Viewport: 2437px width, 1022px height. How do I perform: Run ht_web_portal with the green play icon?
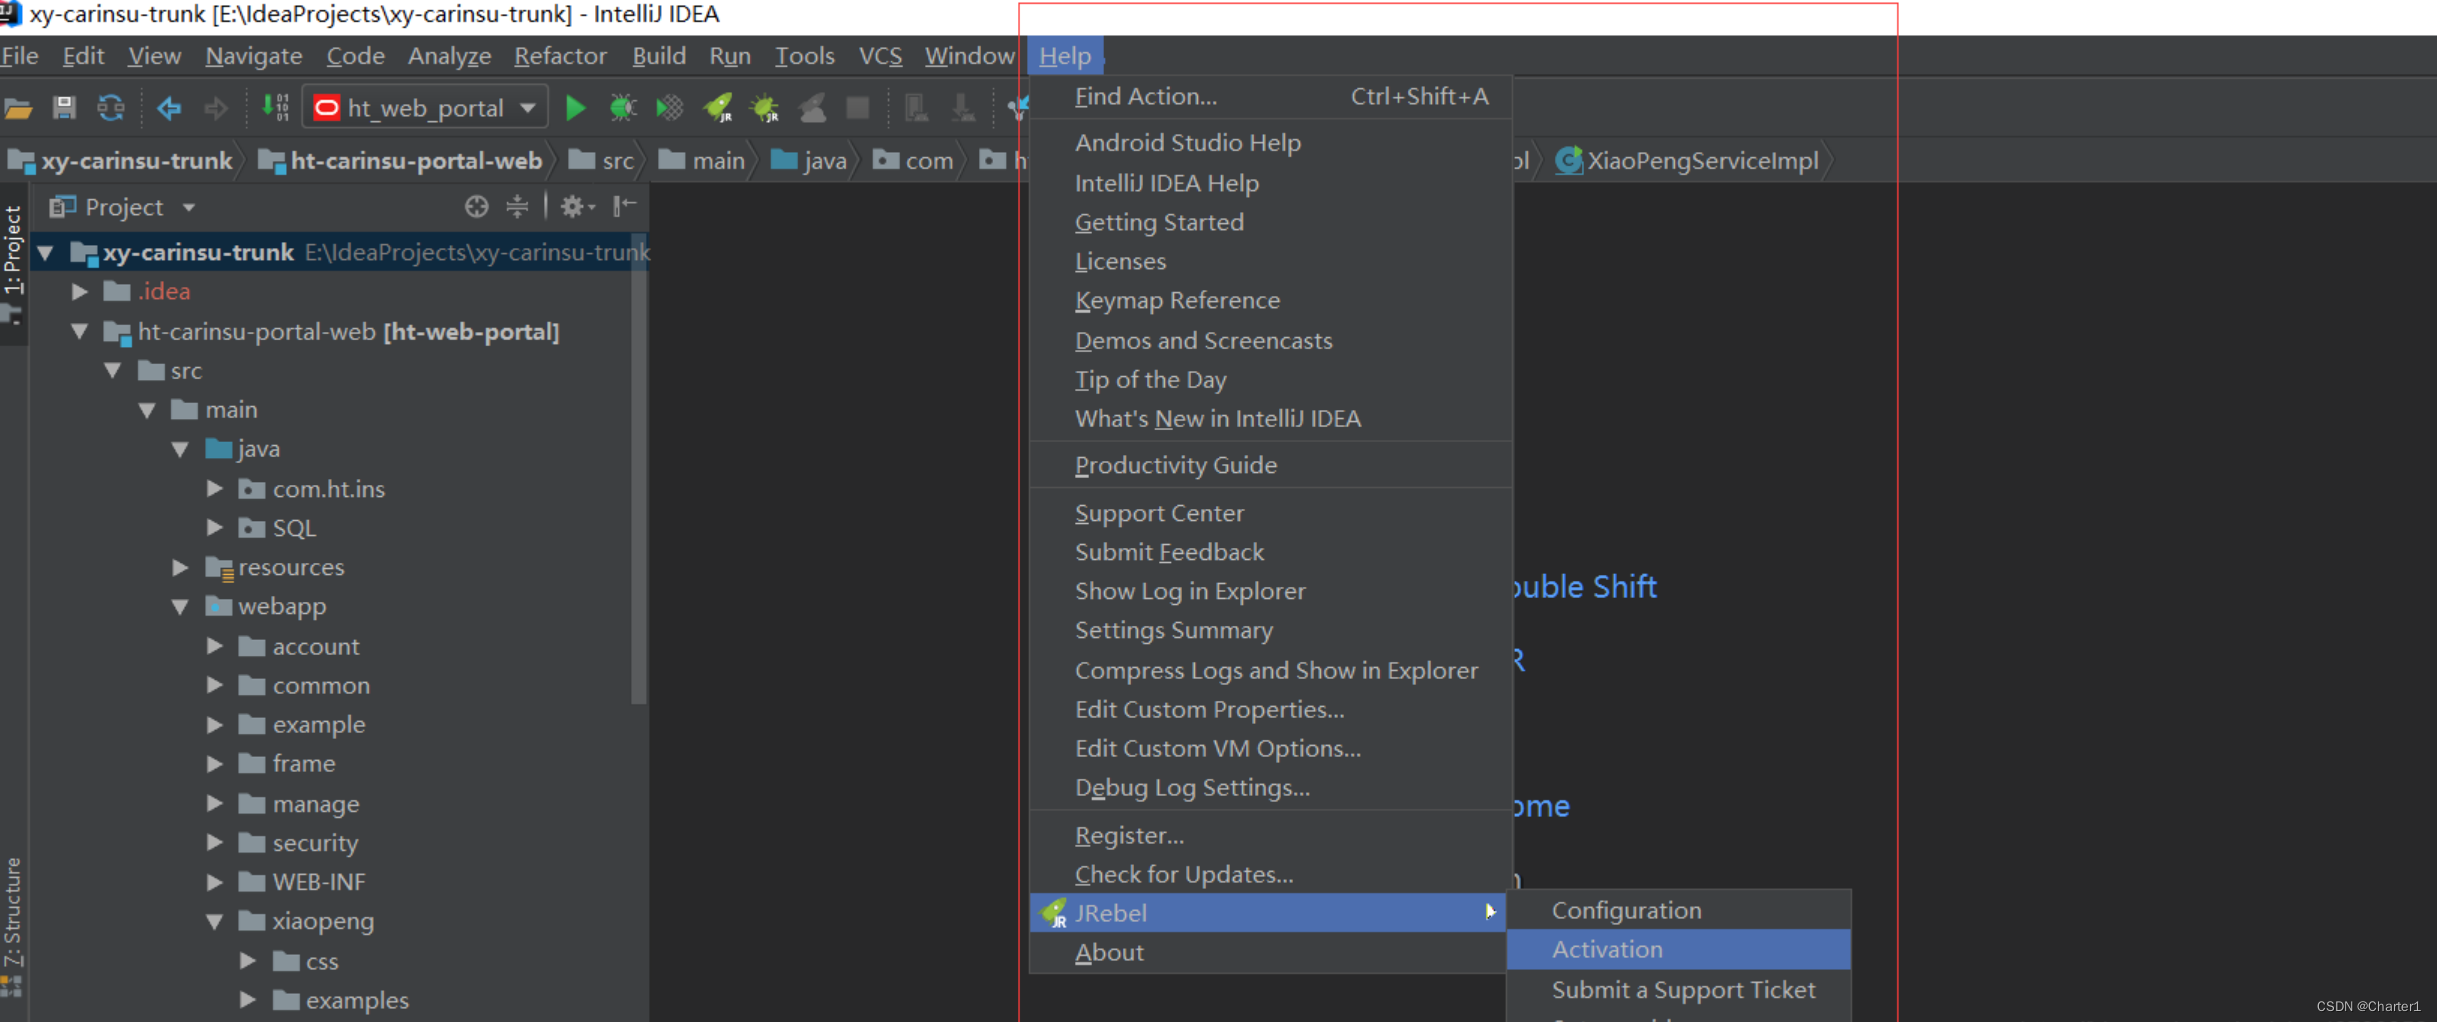(575, 108)
